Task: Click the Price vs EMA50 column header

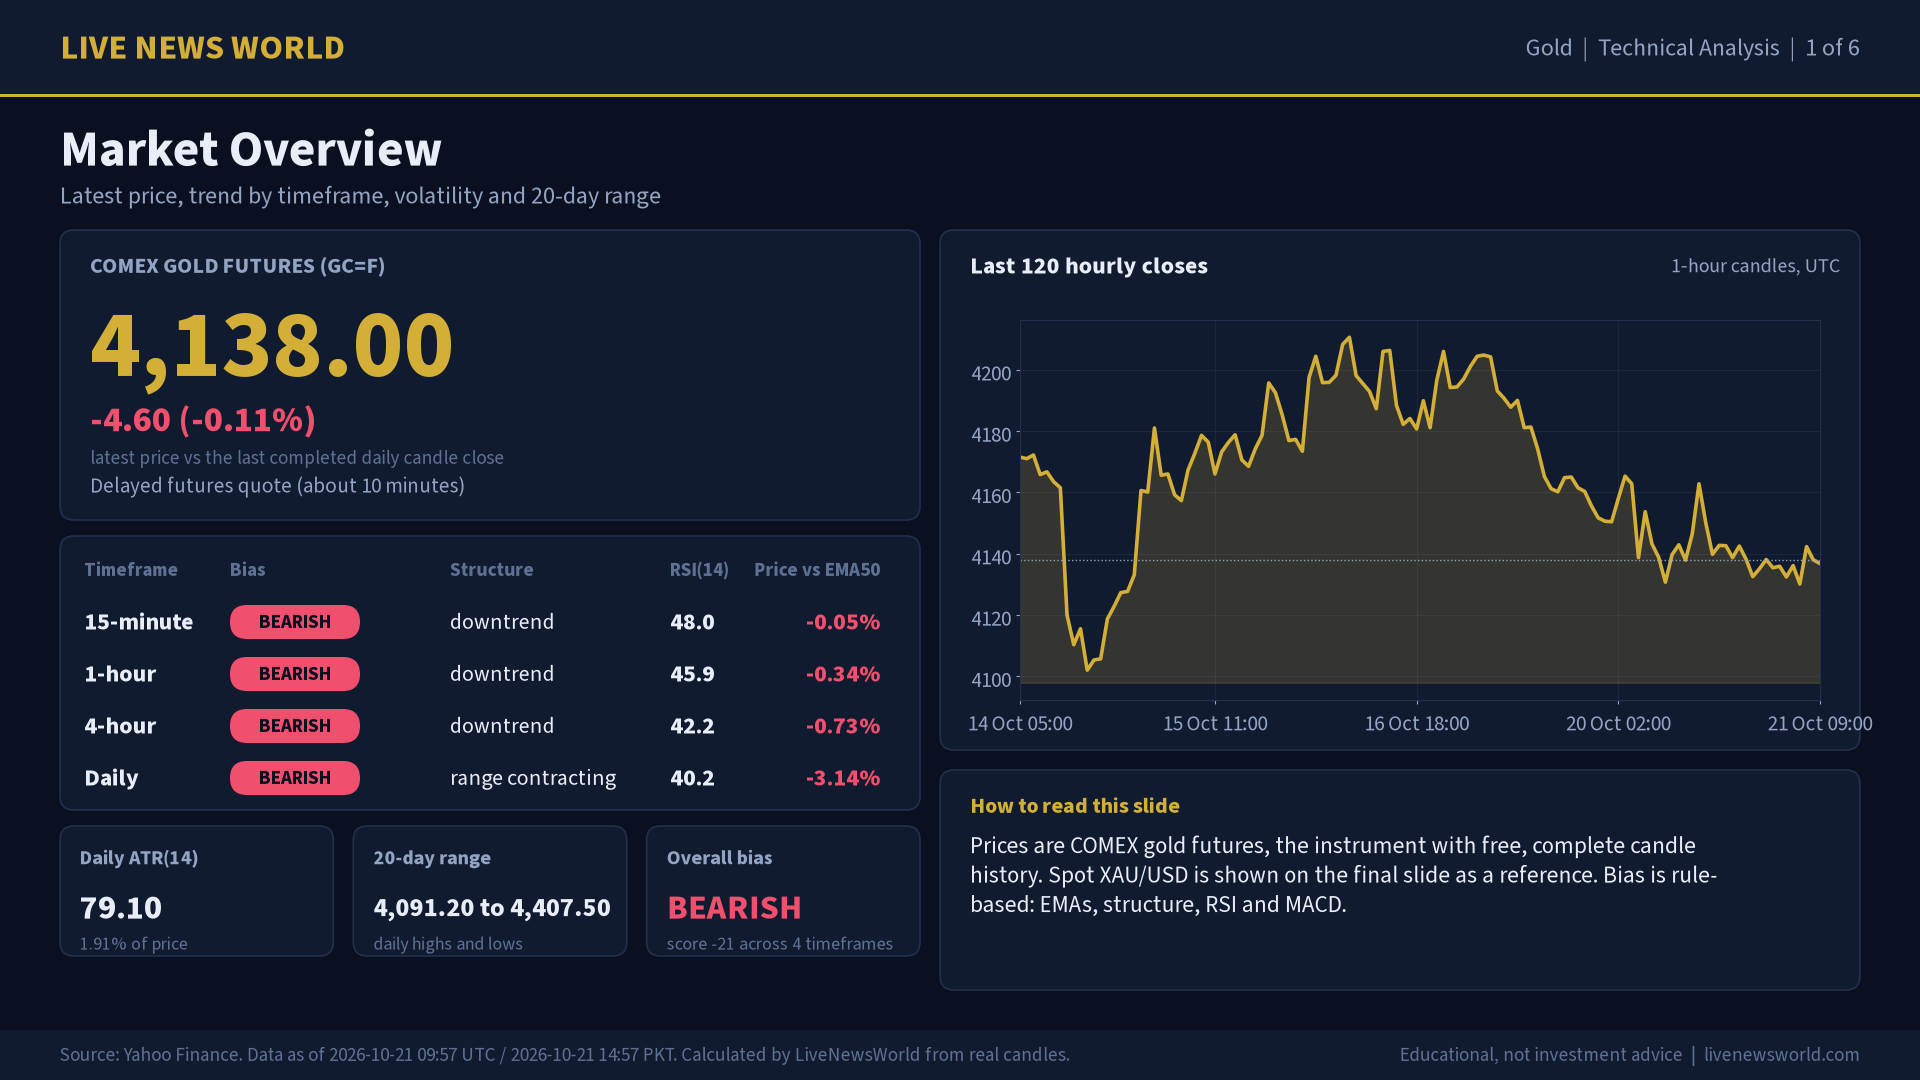Action: click(817, 570)
